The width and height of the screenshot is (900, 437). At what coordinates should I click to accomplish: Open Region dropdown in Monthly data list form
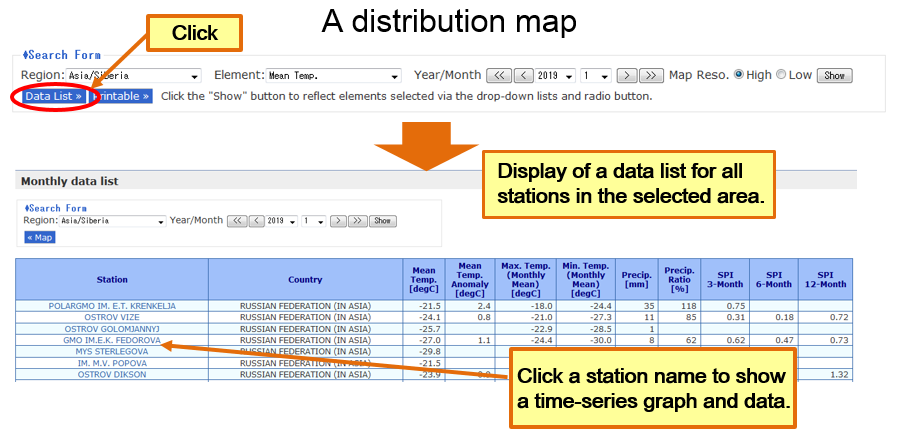click(113, 221)
